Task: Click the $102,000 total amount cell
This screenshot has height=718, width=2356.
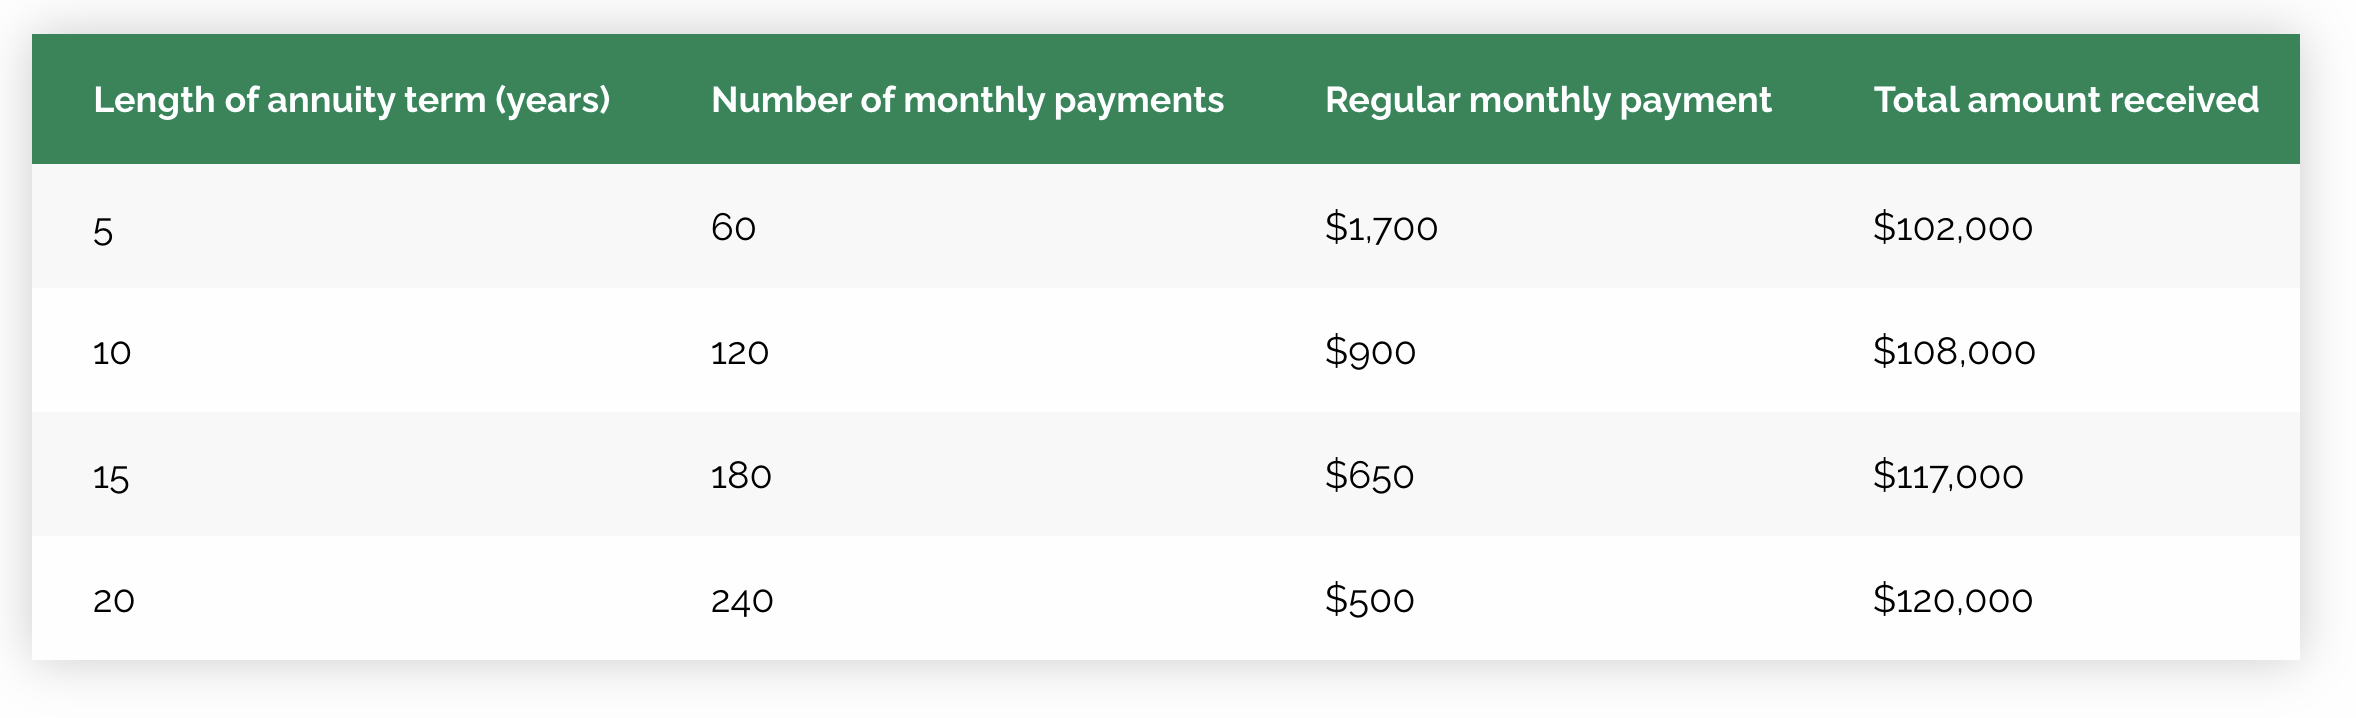Action: [x=1952, y=228]
